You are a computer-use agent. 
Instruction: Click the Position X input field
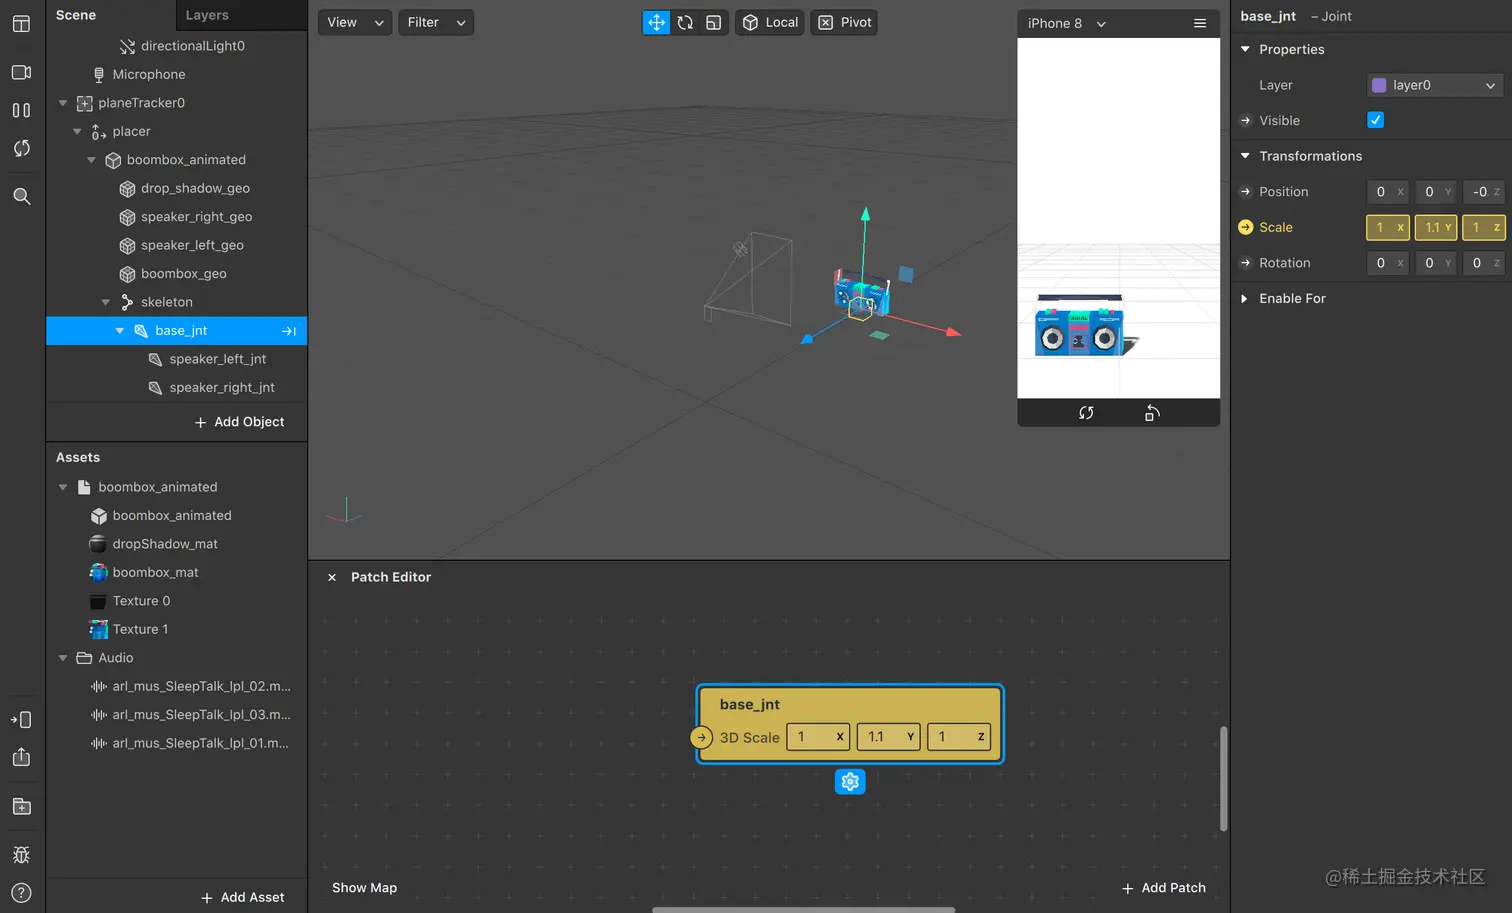pos(1387,192)
